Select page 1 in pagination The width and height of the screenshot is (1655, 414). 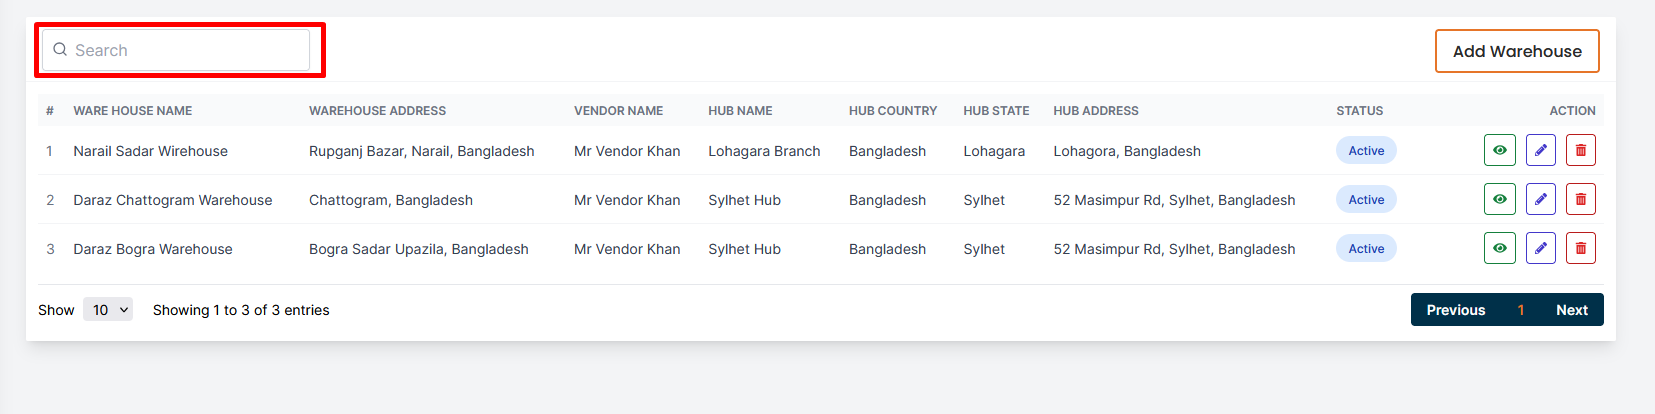1520,310
